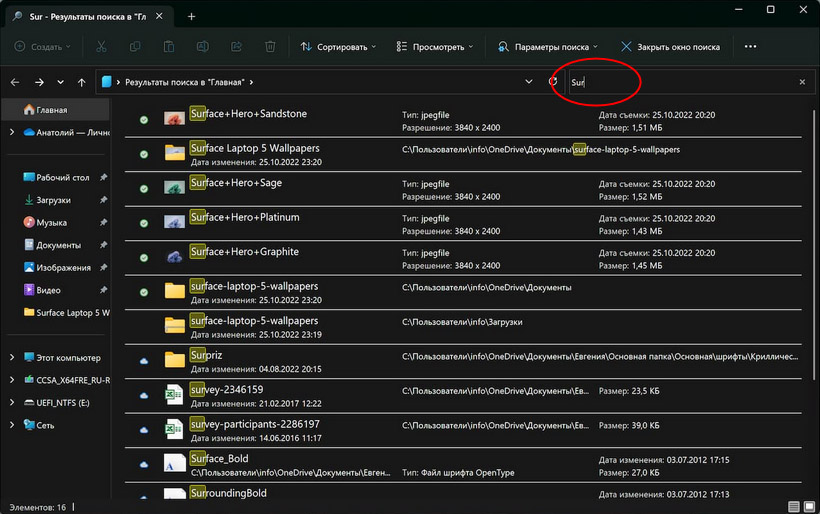820x514 pixels.
Task: Click the Cut scissors icon
Action: (x=101, y=47)
